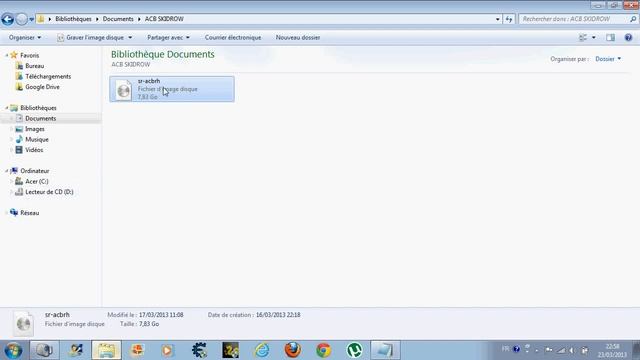Image resolution: width=640 pixels, height=360 pixels.
Task: Open the gear application on the taskbar
Action: point(199,350)
